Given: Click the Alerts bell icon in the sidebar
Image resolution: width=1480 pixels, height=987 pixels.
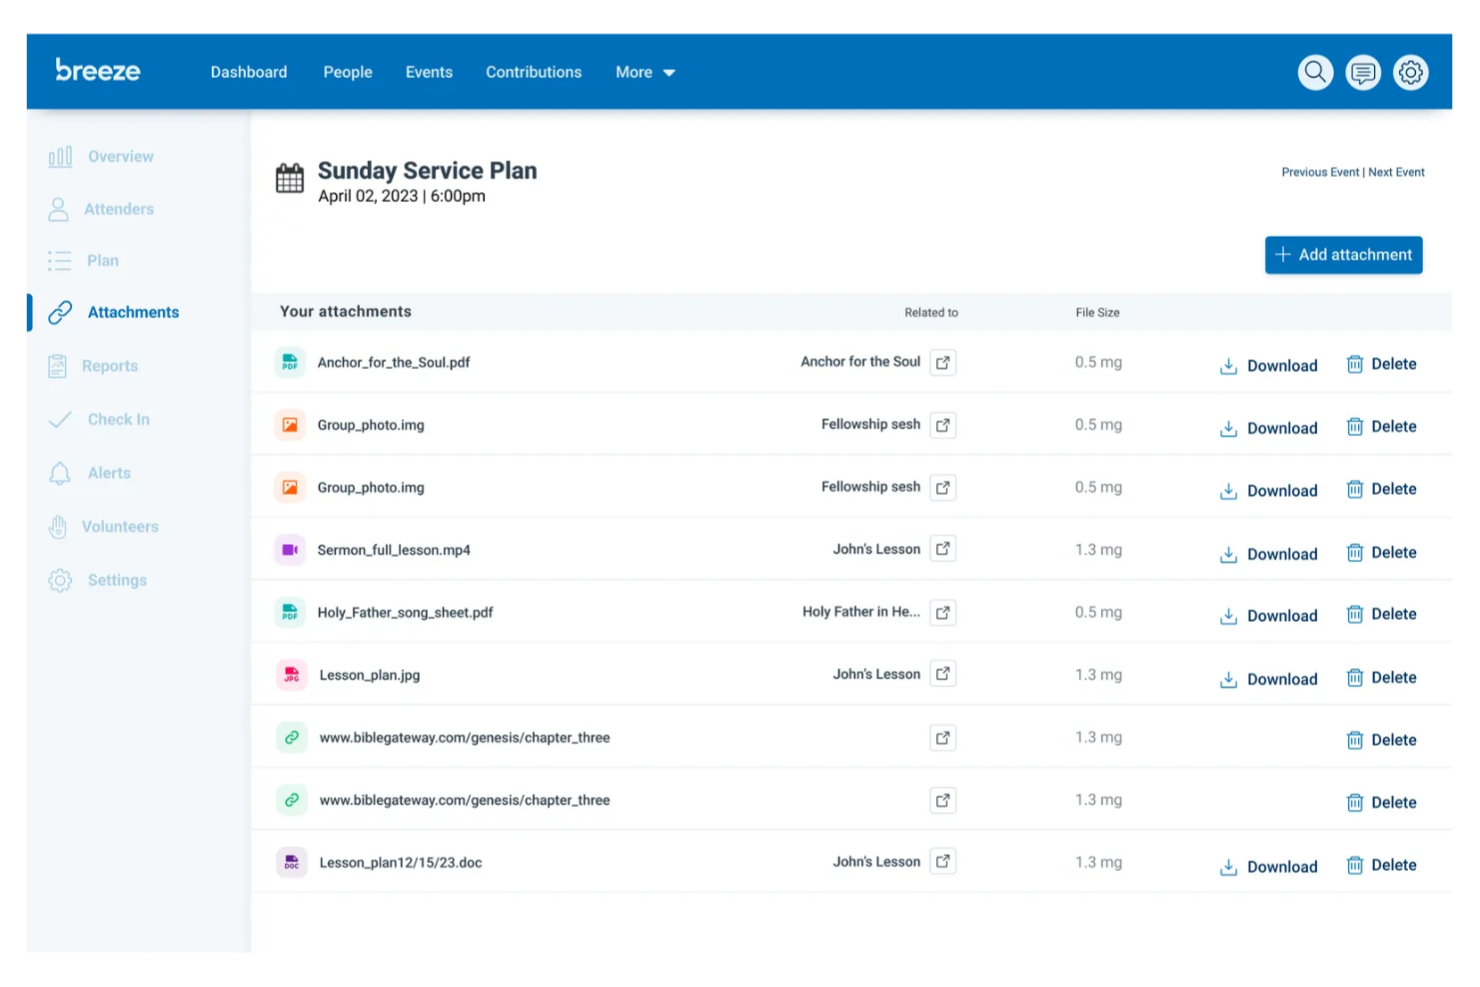Looking at the screenshot, I should coord(60,472).
